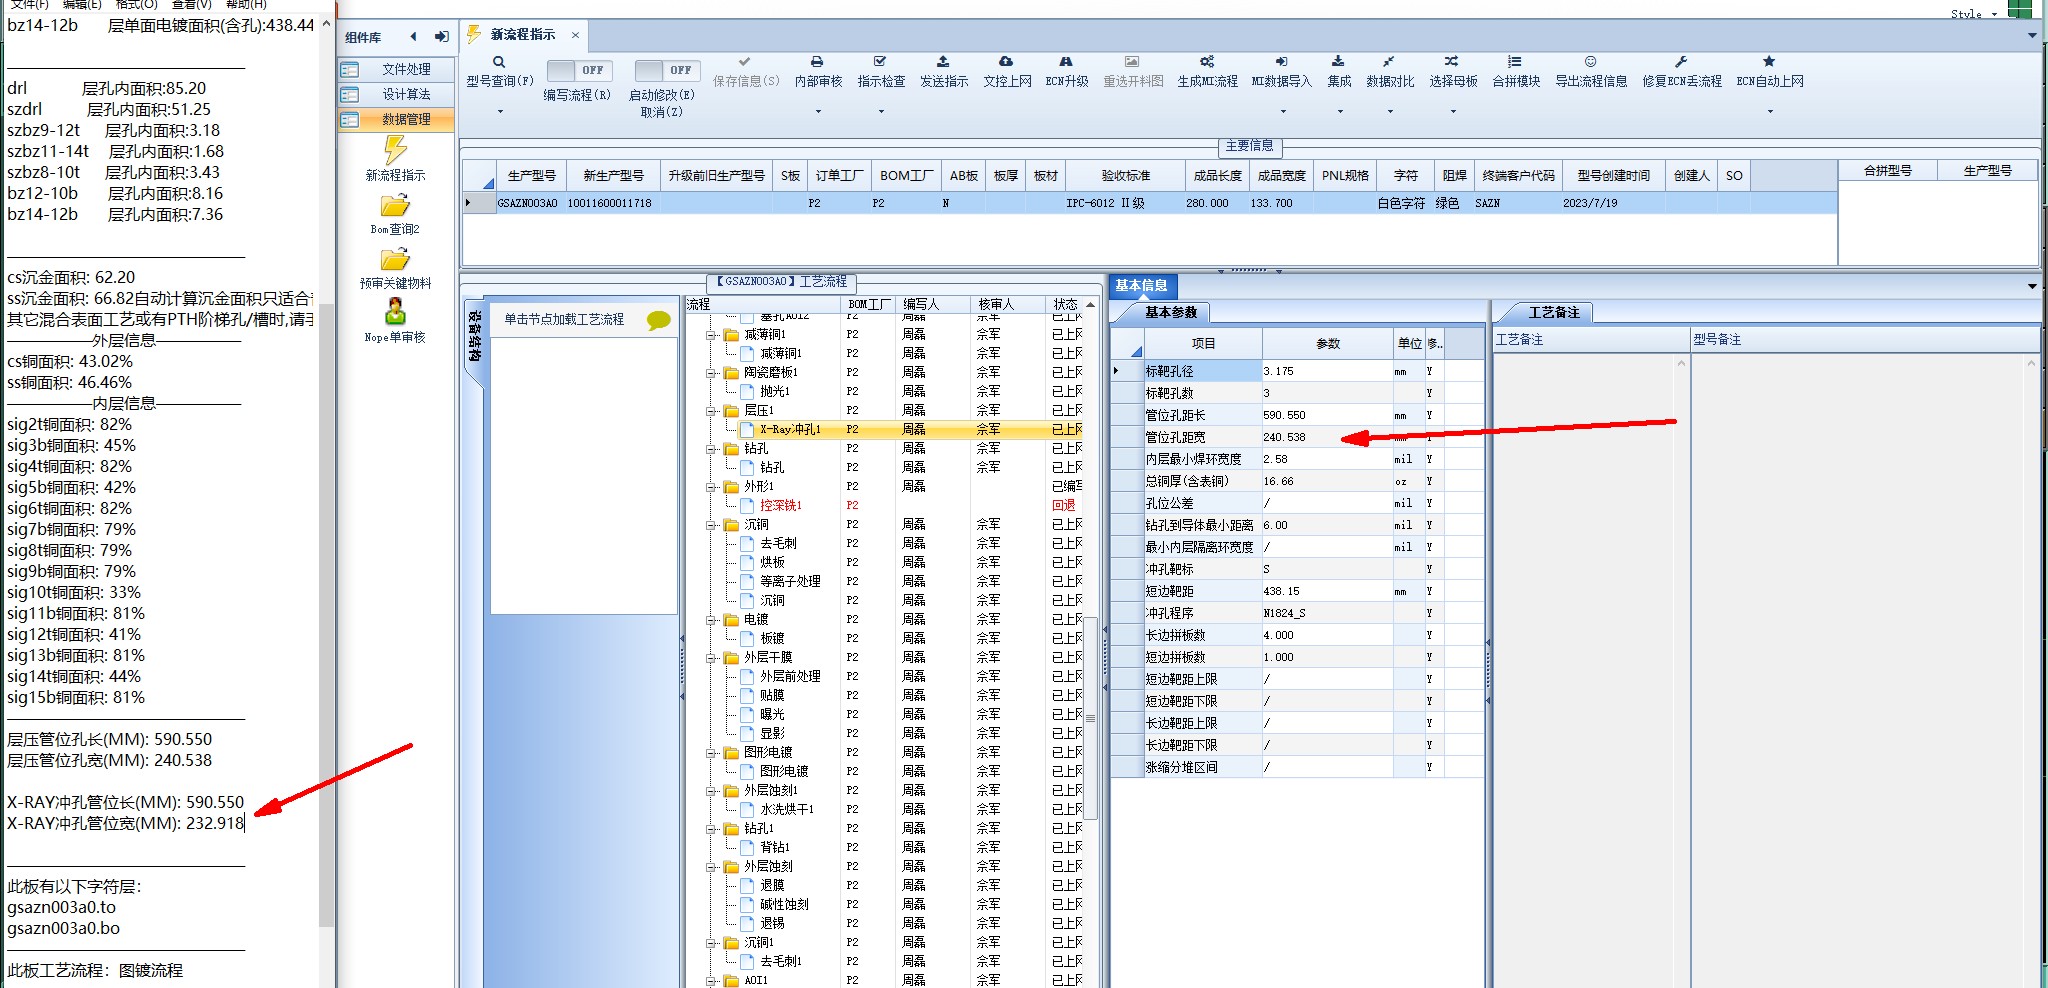This screenshot has height=988, width=2048.
Task: Click the 内部审核 printer icon
Action: (x=817, y=62)
